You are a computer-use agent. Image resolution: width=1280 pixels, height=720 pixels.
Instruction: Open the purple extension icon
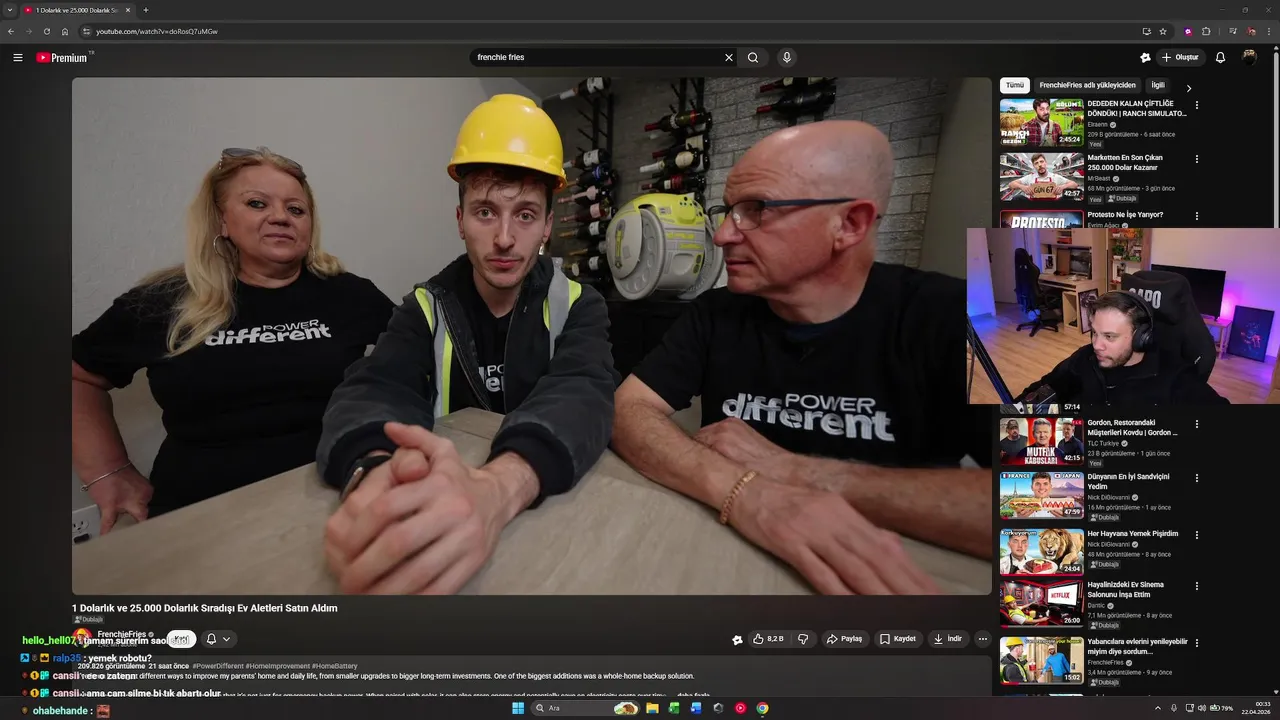pos(1188,32)
